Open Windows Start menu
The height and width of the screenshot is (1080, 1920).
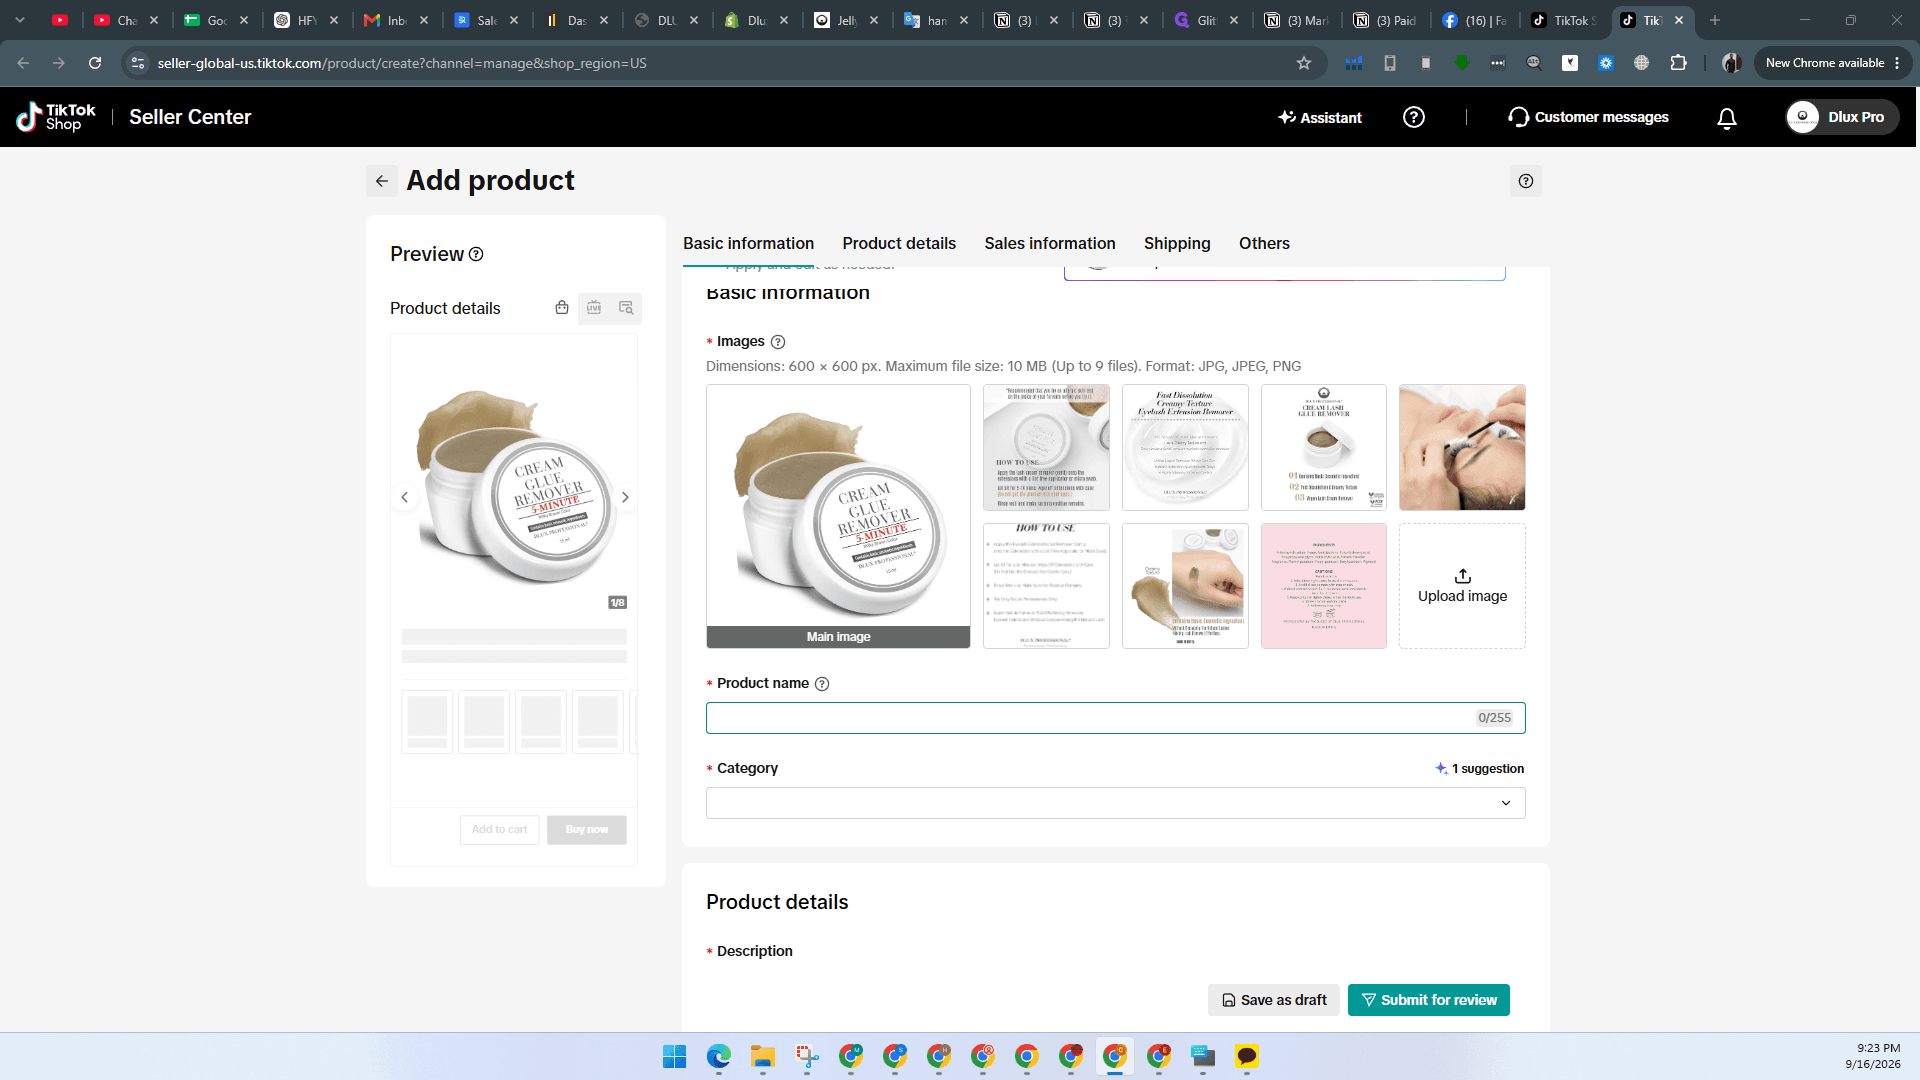tap(674, 1056)
